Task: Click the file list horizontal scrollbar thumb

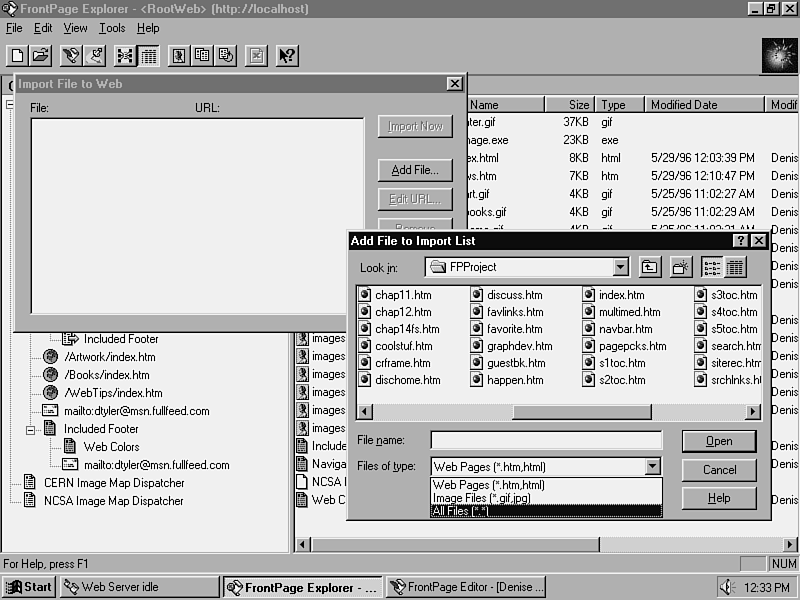Action: coord(581,412)
